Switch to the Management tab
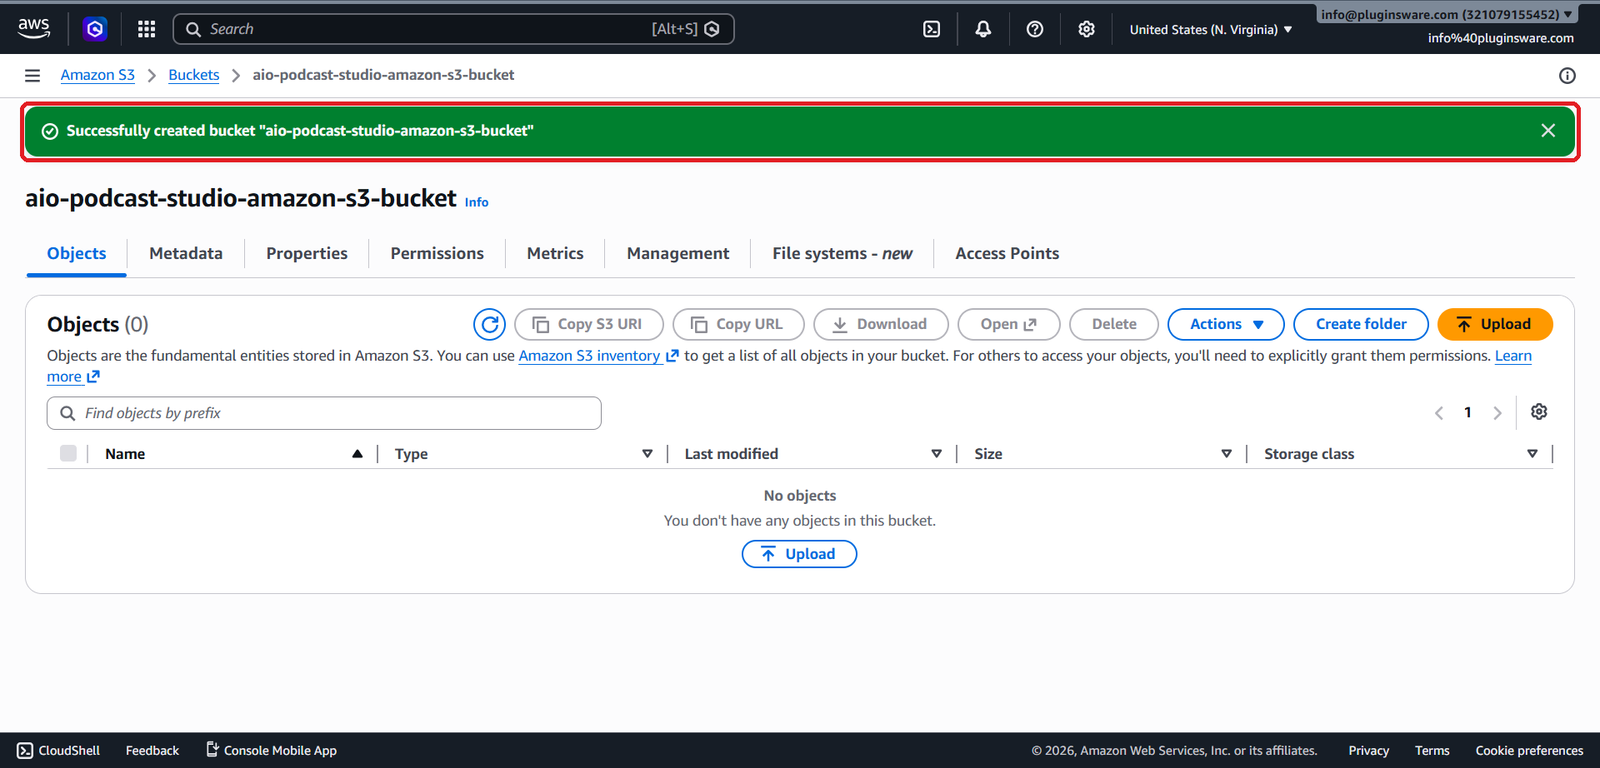This screenshot has height=768, width=1600. 678,254
